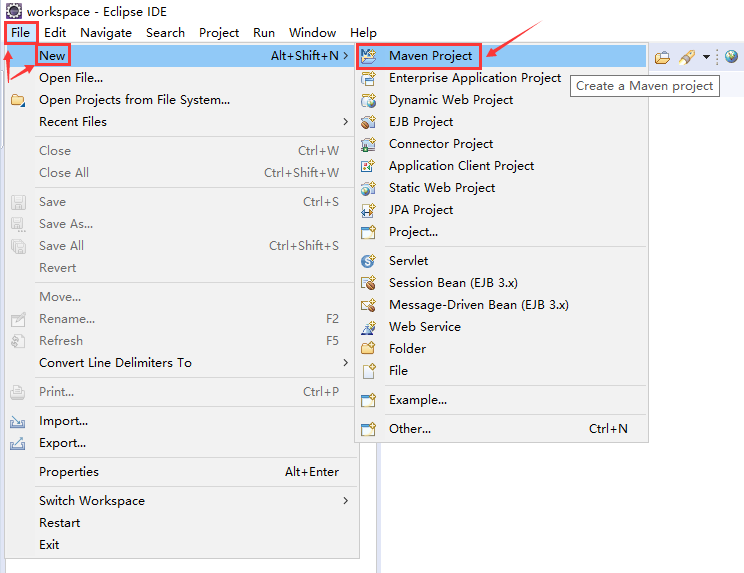This screenshot has width=744, height=573.
Task: Expand Convert Line Delimiters To arrow
Action: 345,362
